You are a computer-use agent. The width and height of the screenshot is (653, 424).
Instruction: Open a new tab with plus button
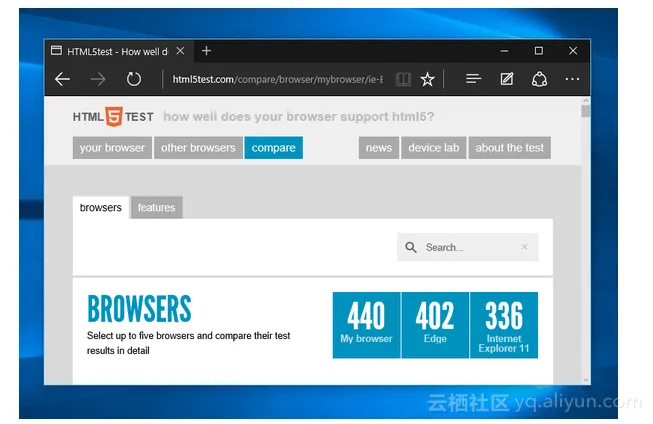(206, 51)
